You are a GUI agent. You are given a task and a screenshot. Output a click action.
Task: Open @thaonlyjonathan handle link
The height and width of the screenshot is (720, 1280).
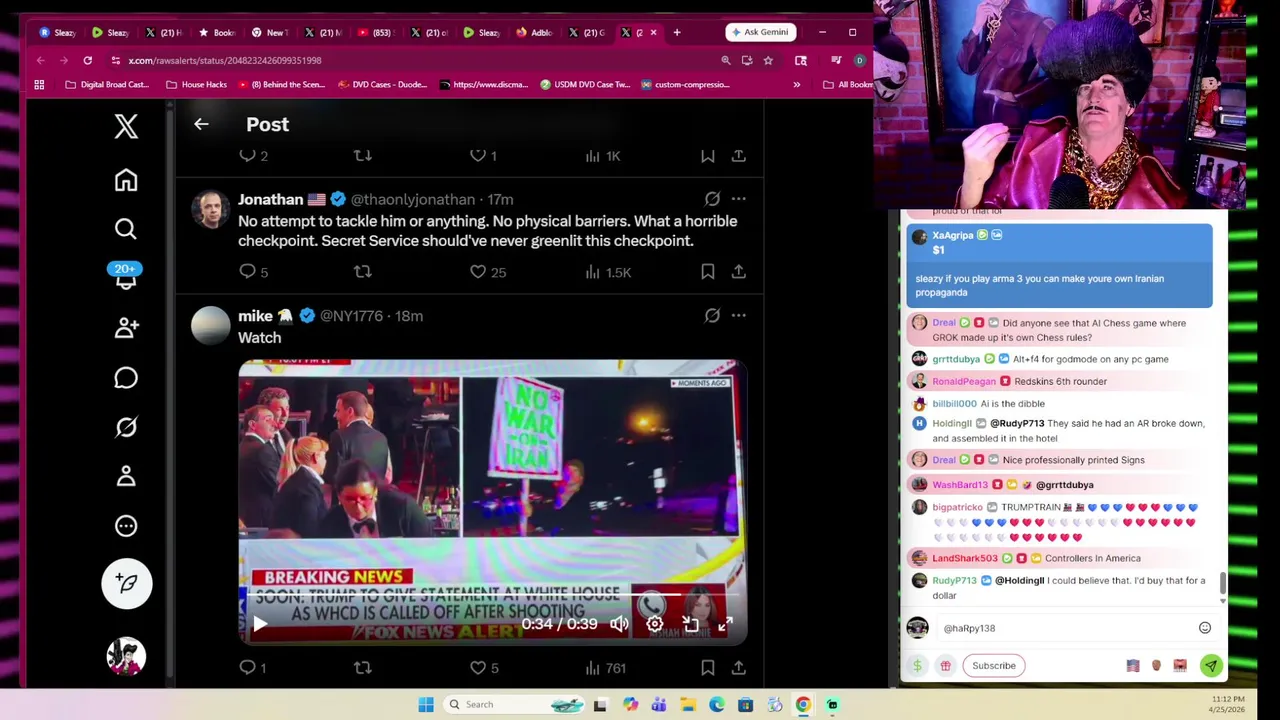[x=413, y=199]
